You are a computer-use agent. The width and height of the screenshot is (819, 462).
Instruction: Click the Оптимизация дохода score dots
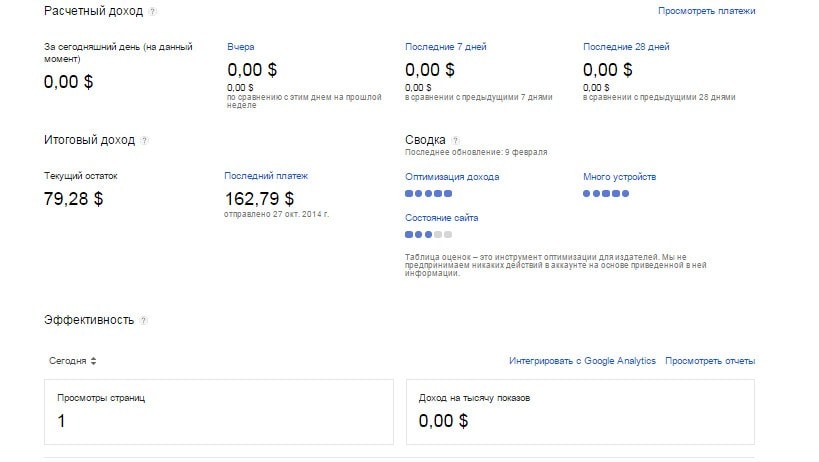point(429,193)
